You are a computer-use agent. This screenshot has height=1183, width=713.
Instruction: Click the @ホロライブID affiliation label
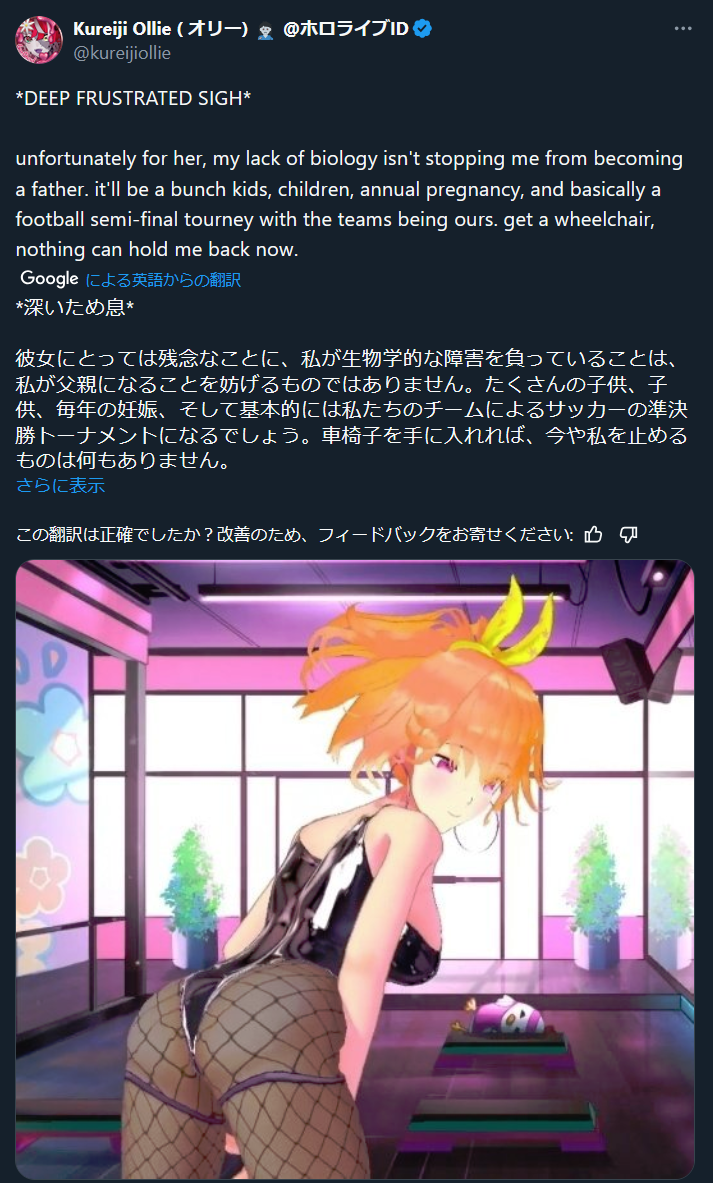click(x=346, y=29)
